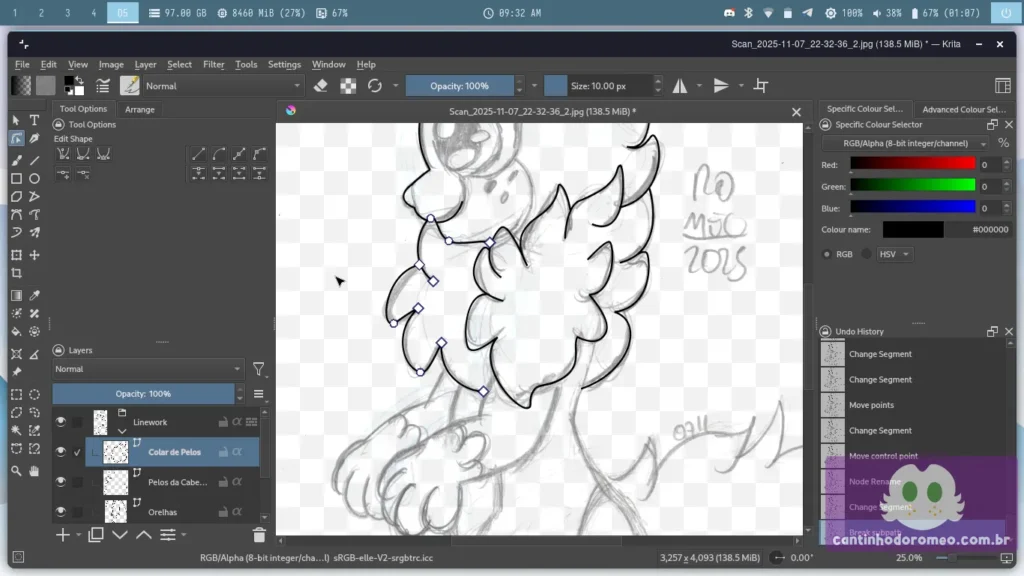
Task: Open the layer blending mode Normal dropdown
Action: (x=147, y=369)
